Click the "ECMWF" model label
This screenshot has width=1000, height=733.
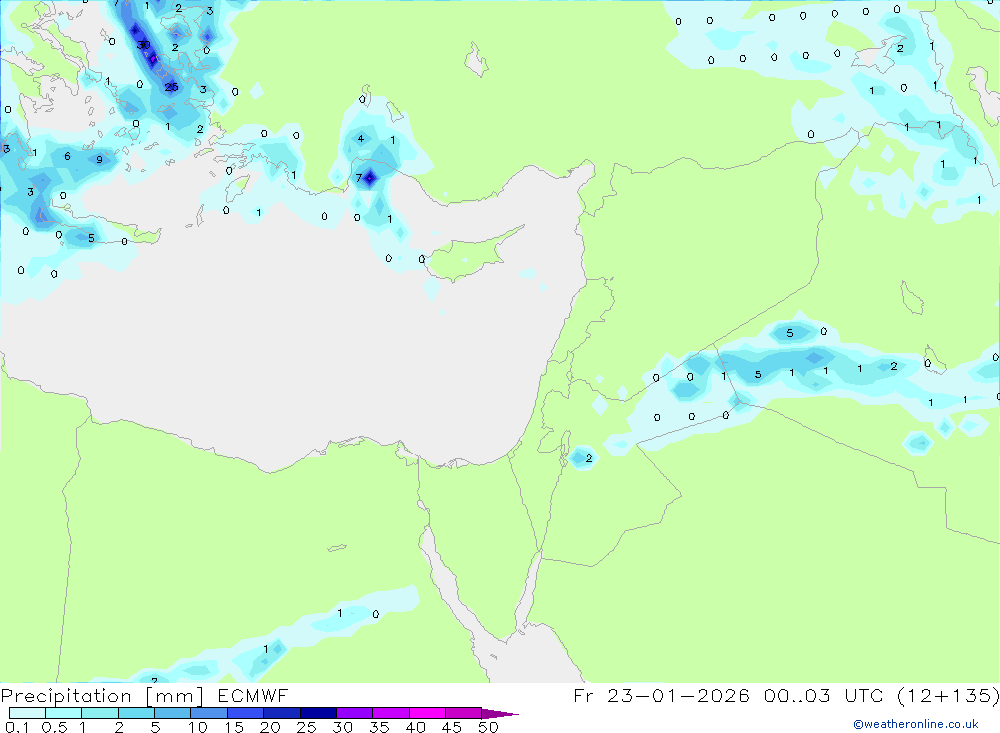pos(253,695)
